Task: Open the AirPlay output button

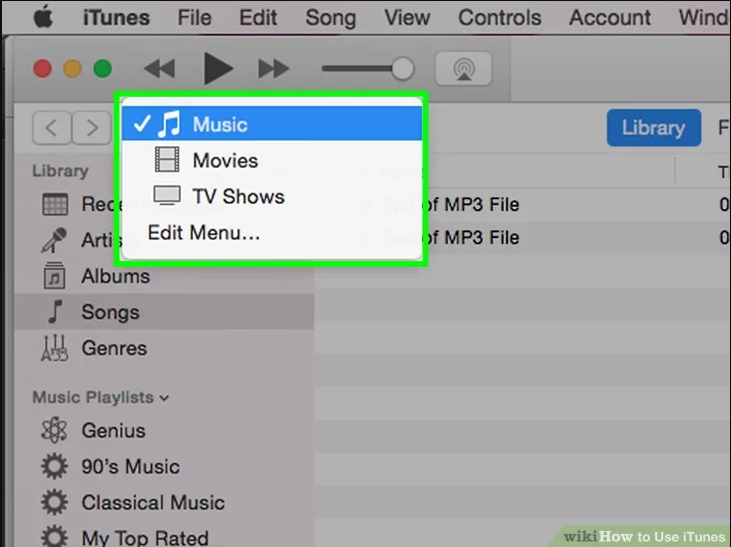Action: click(x=463, y=69)
